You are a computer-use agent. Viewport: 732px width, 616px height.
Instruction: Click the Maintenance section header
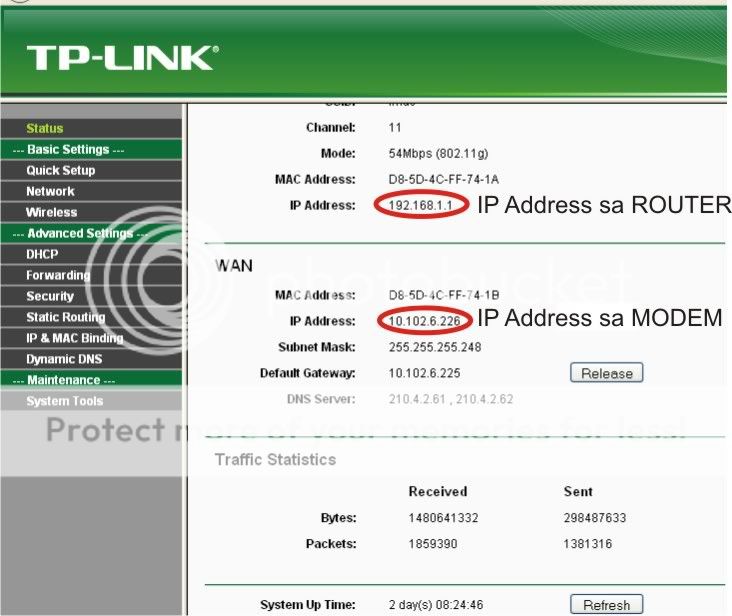(x=64, y=380)
